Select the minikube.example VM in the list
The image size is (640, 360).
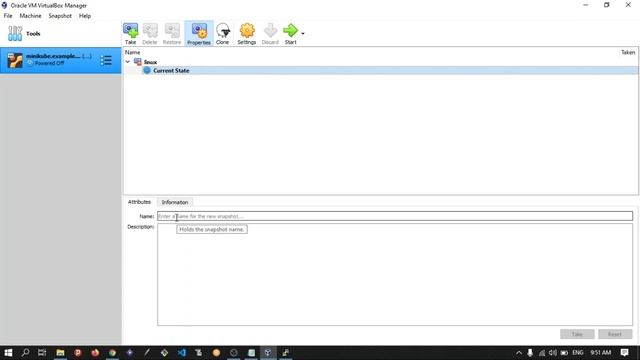[x=60, y=60]
